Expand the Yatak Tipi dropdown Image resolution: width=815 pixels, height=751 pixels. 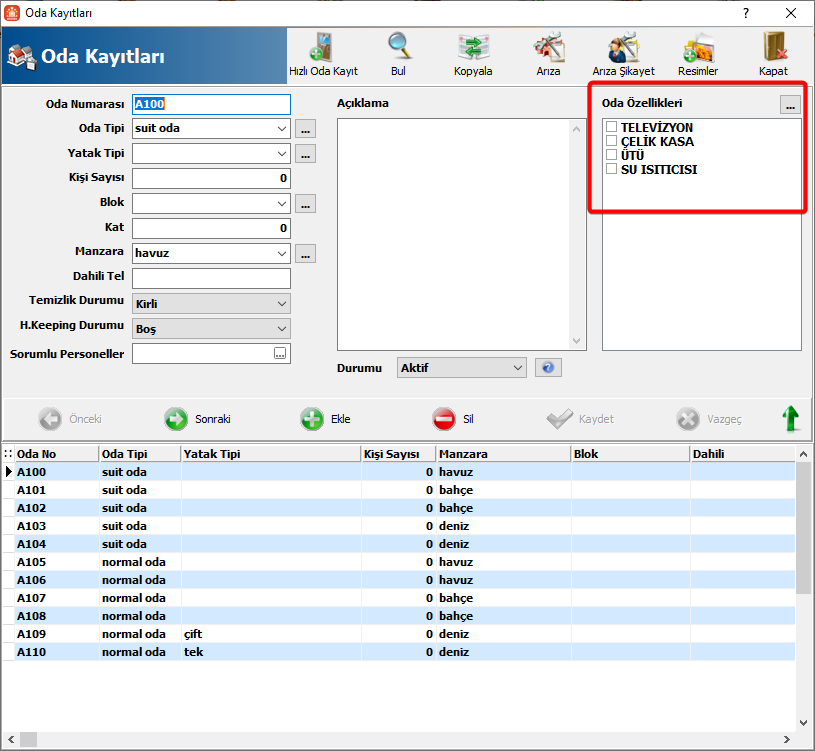(282, 153)
